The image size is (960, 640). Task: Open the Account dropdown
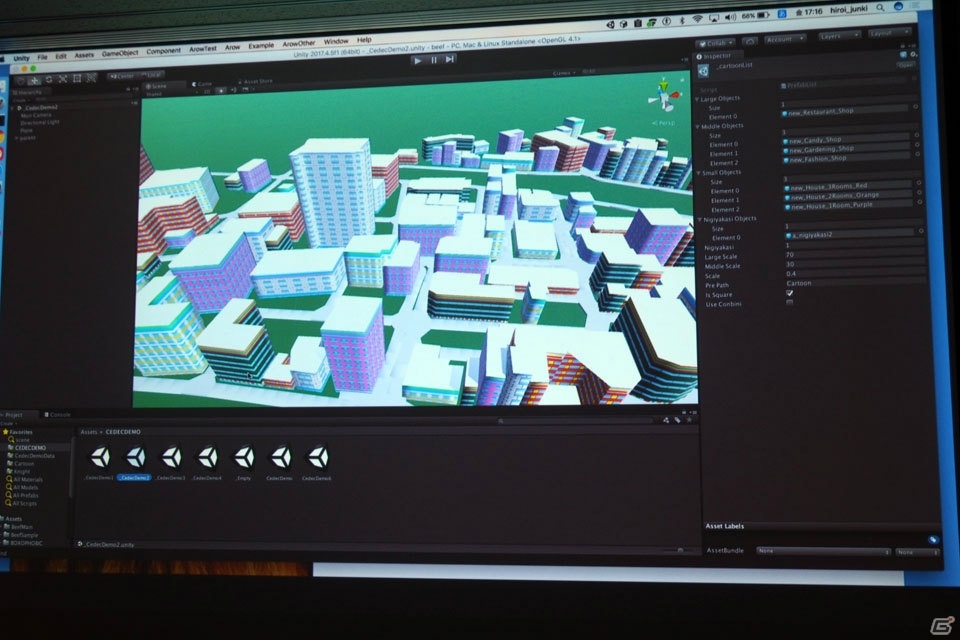click(x=784, y=39)
